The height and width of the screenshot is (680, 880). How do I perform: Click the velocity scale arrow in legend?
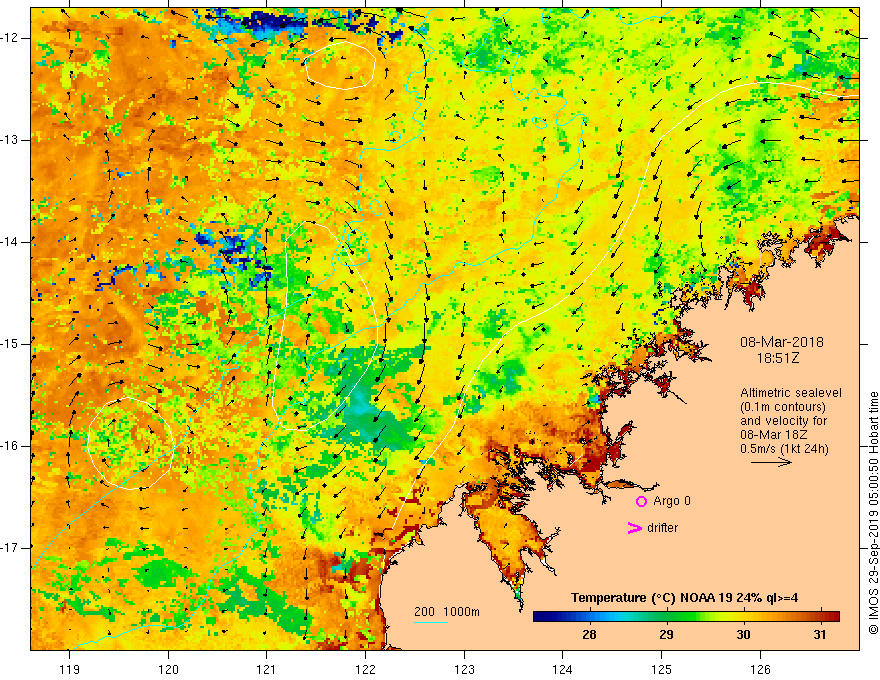coord(771,462)
